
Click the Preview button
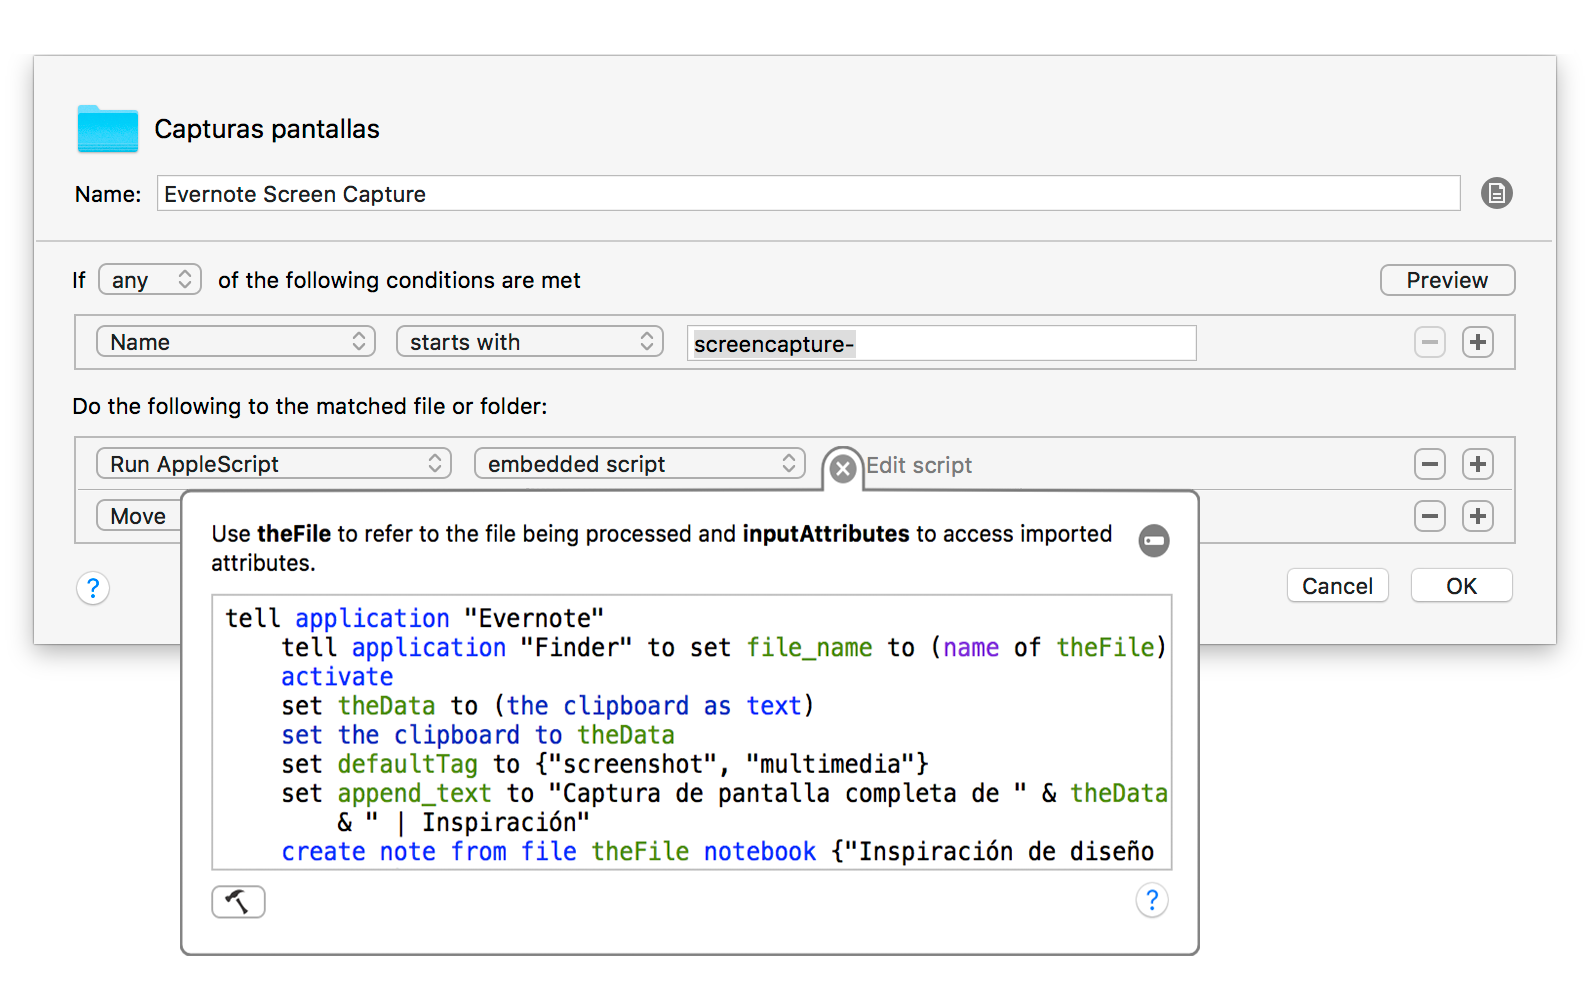pyautogui.click(x=1447, y=280)
